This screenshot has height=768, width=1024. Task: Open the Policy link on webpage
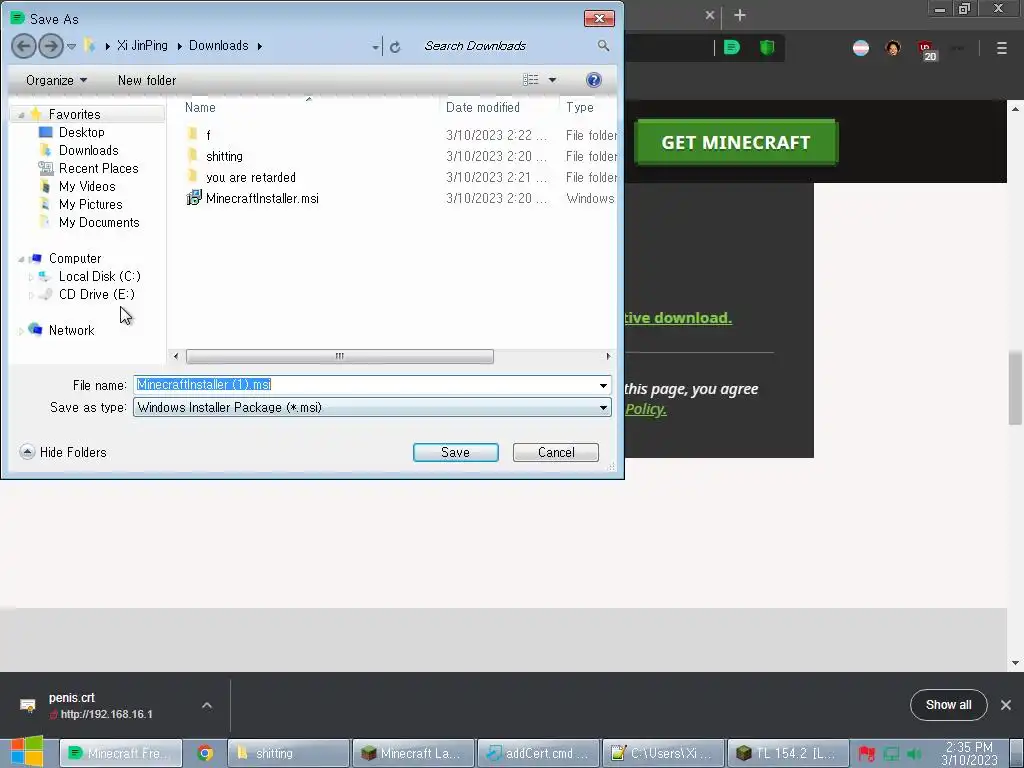coord(645,409)
